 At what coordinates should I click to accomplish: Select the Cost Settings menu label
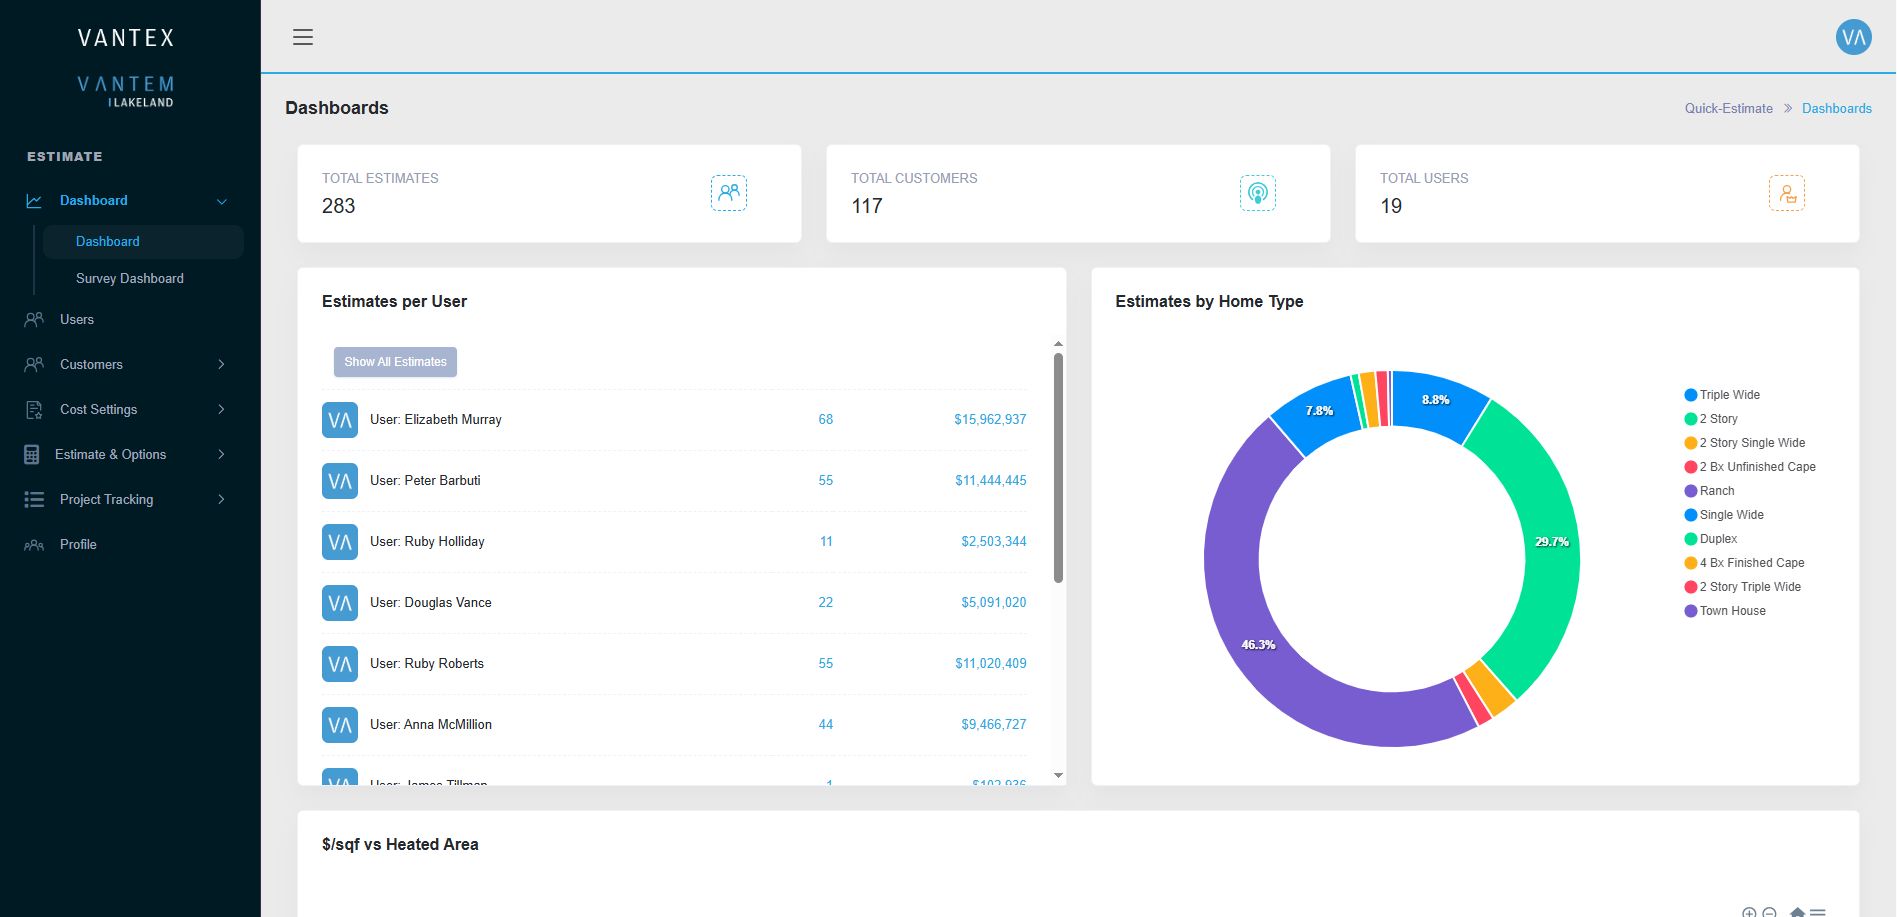click(x=98, y=410)
